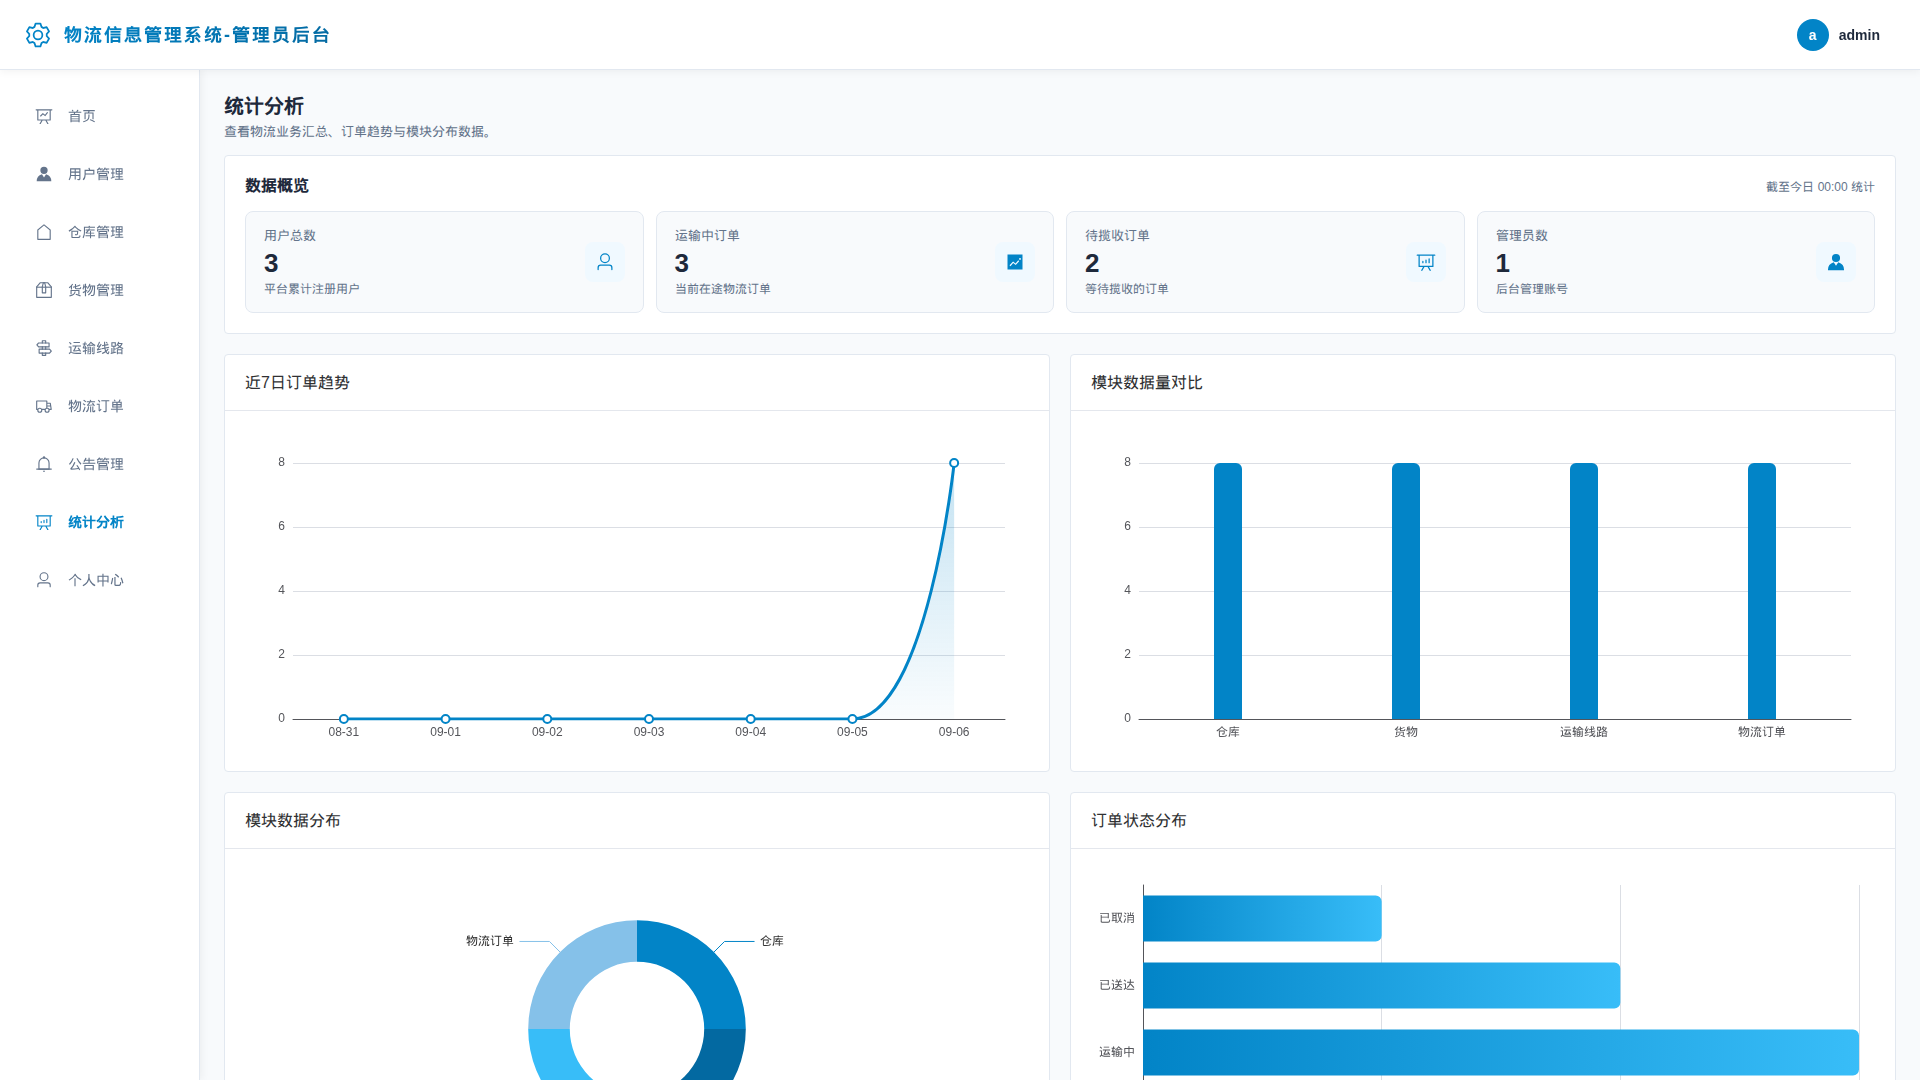This screenshot has height=1080, width=1920.
Task: Click the 公告管理 bell icon
Action: click(44, 464)
